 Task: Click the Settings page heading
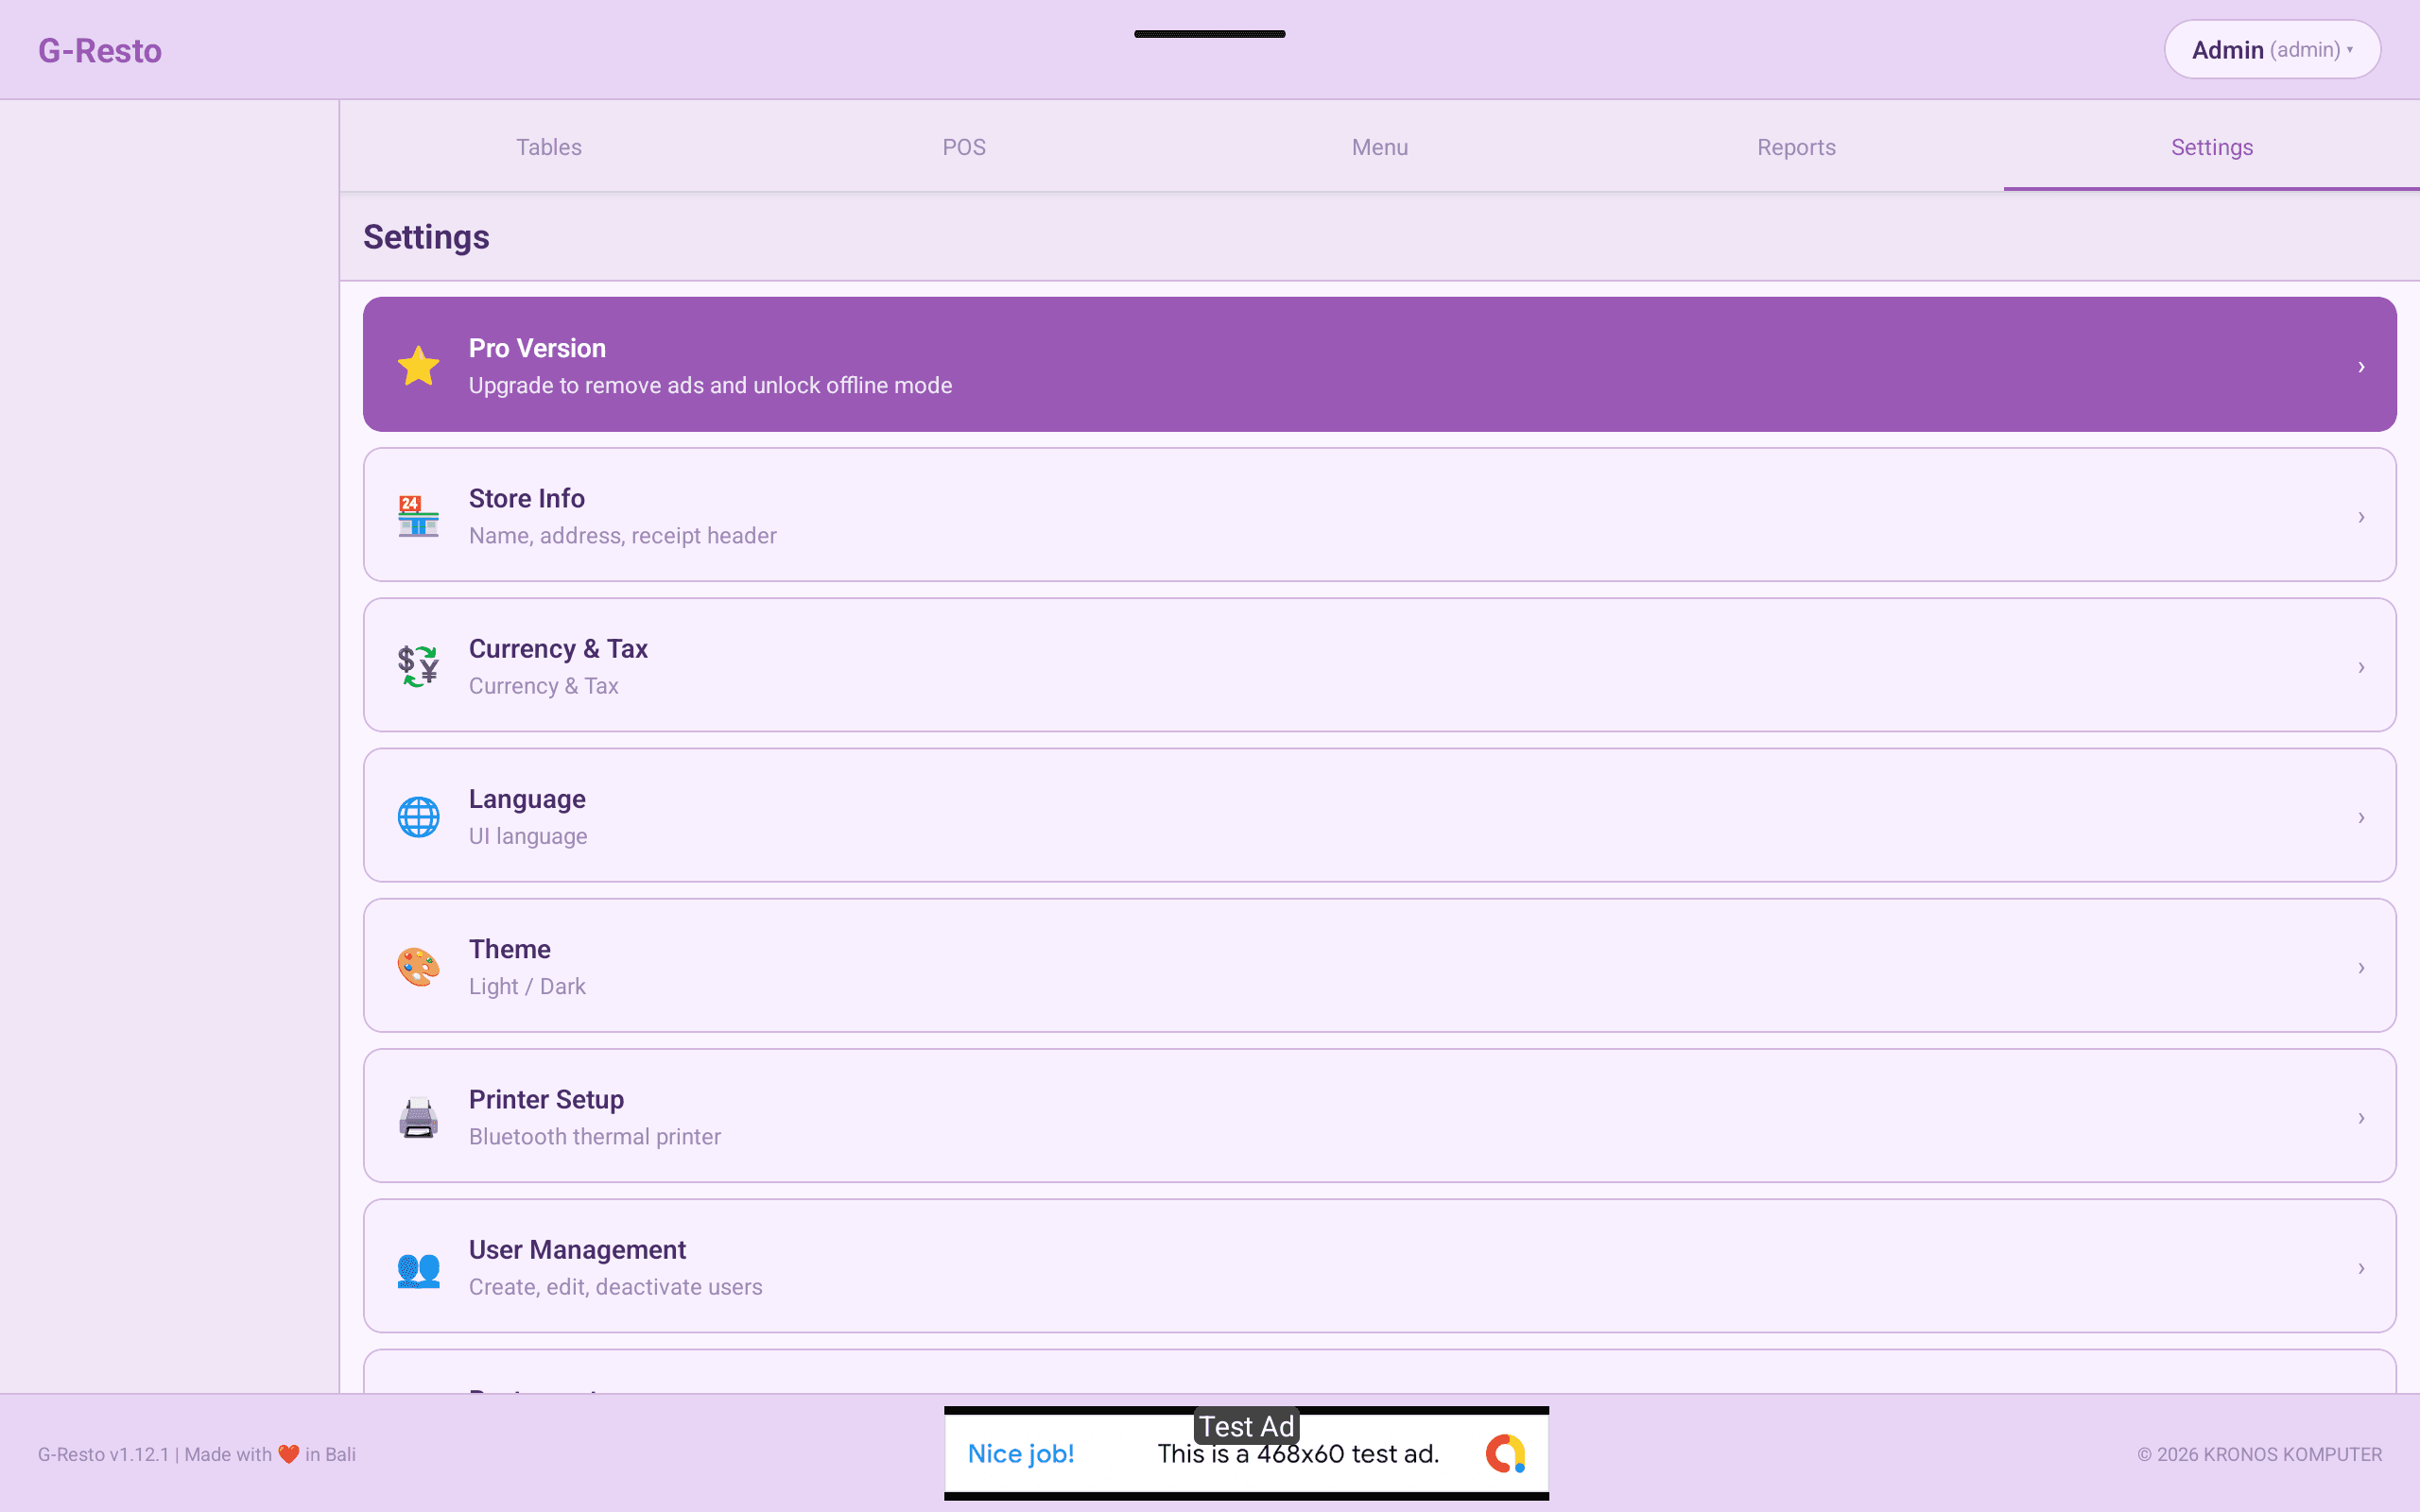[x=426, y=237]
